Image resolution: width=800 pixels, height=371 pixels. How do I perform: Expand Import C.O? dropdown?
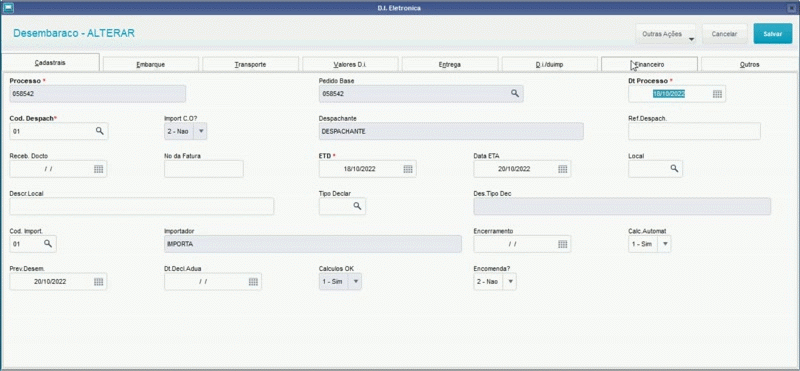pos(201,131)
